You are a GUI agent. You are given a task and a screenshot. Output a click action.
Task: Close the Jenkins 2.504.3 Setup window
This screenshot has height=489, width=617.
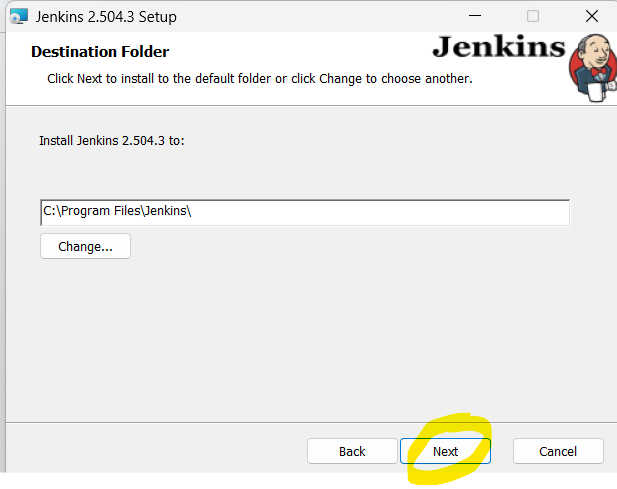592,16
